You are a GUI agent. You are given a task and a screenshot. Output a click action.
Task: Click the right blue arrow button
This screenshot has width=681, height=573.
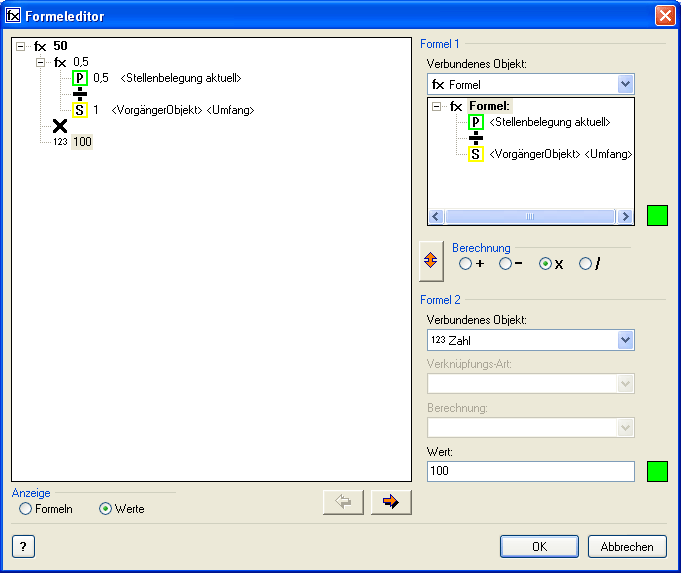pos(391,502)
